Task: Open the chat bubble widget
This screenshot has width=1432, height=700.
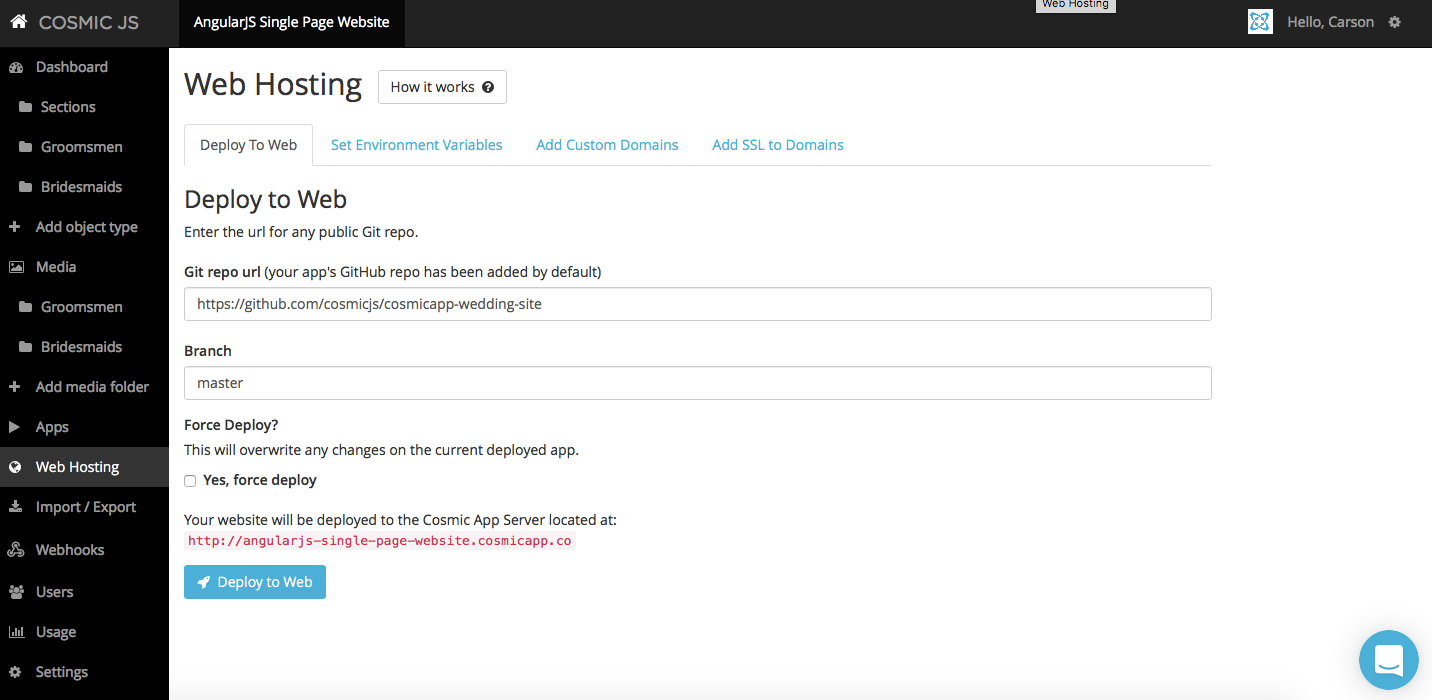Action: coord(1389,660)
